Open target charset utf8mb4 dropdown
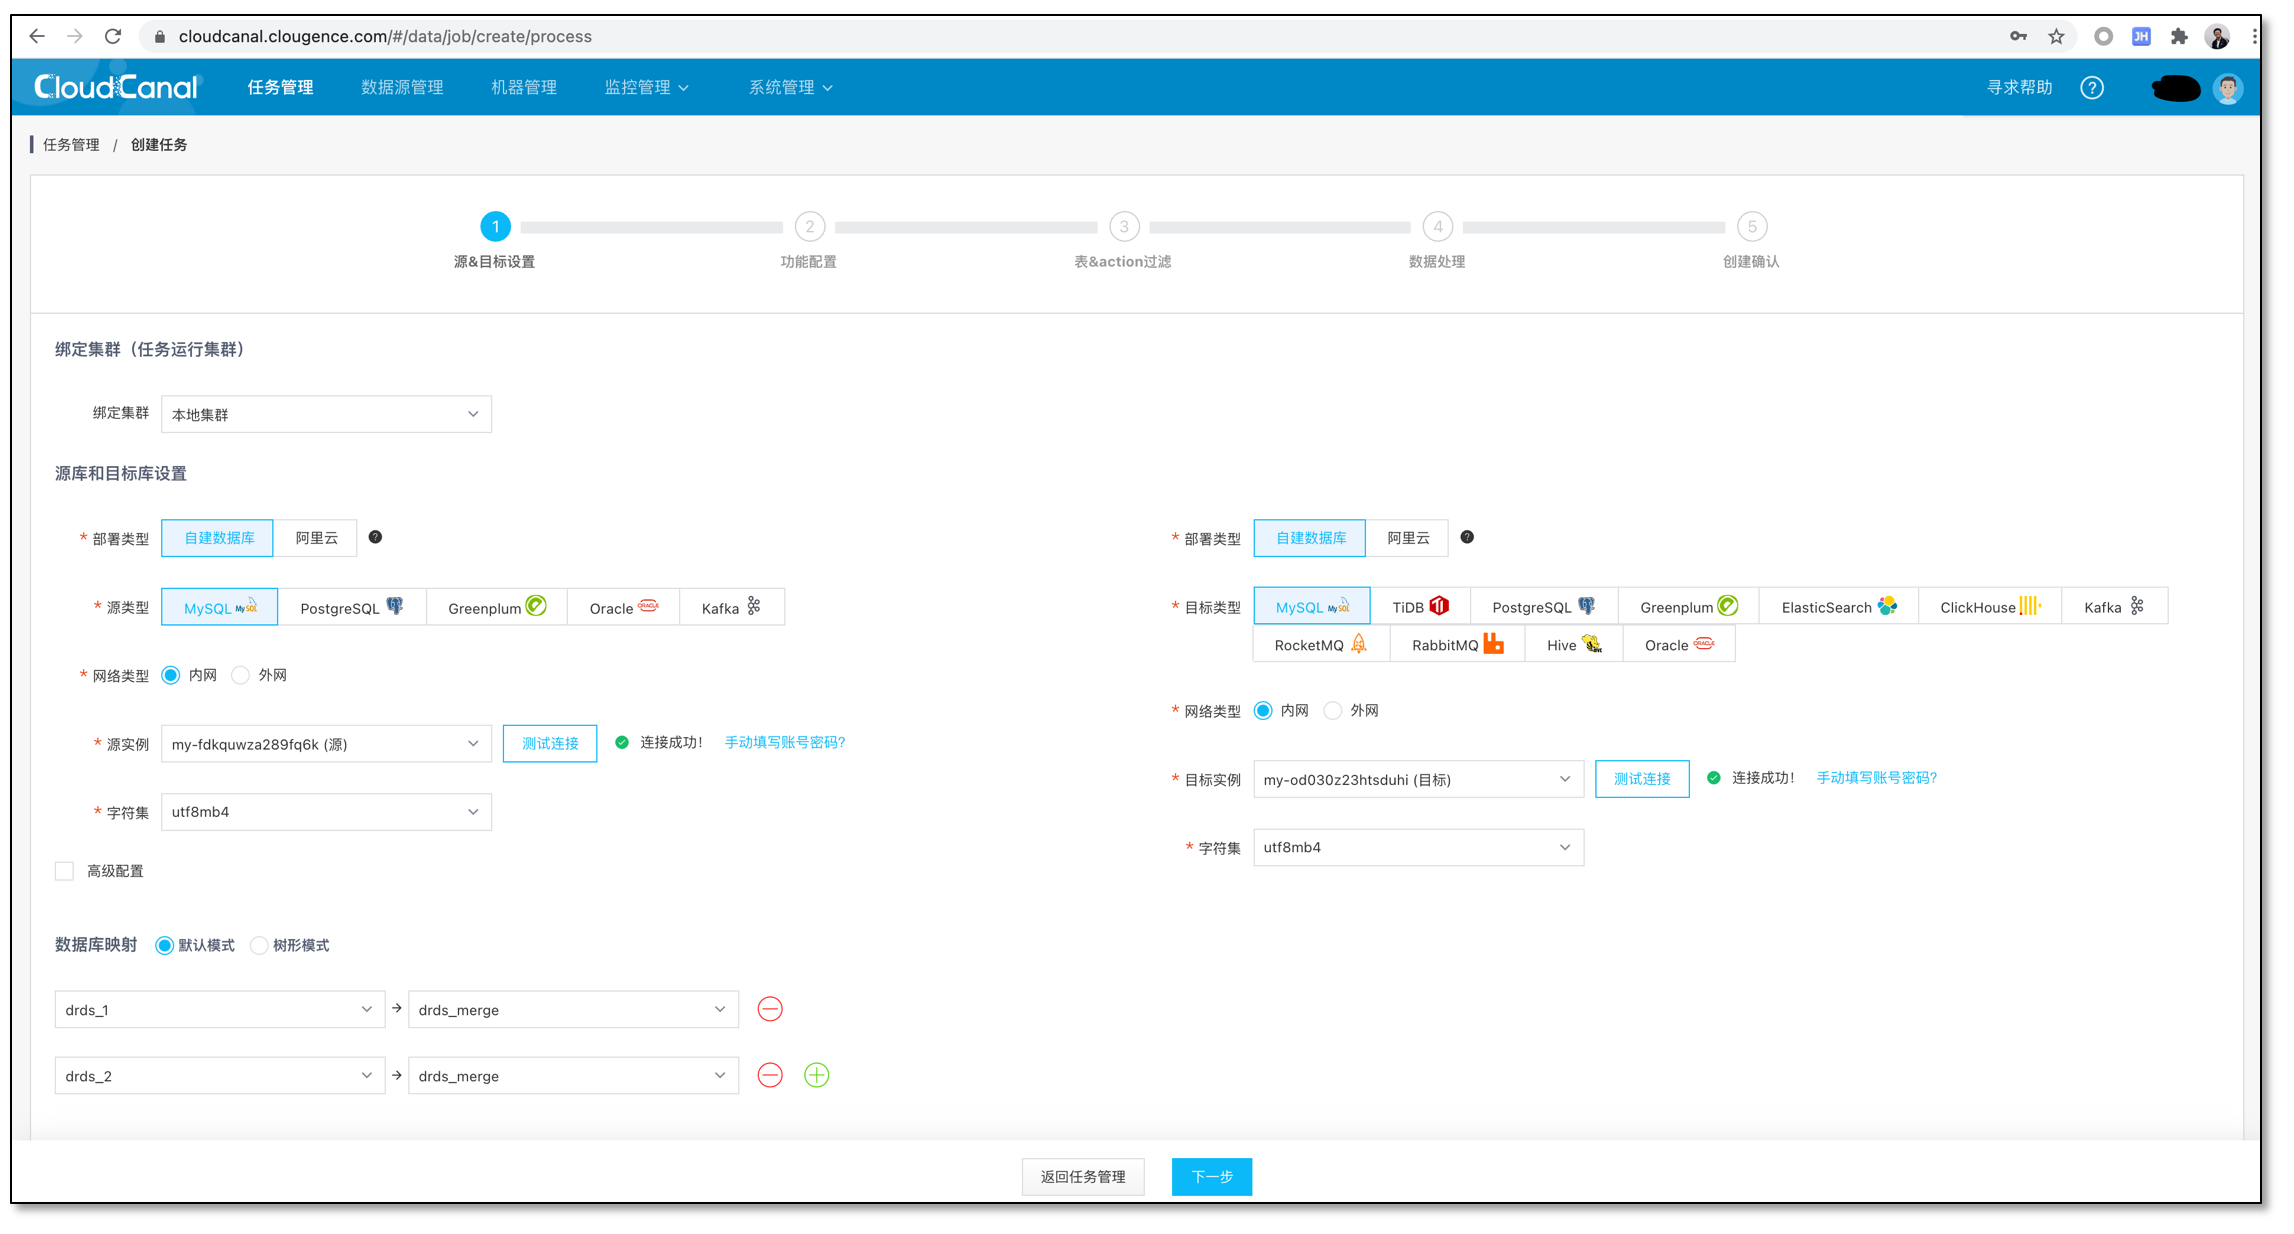Image resolution: width=2294 pixels, height=1234 pixels. click(1417, 847)
